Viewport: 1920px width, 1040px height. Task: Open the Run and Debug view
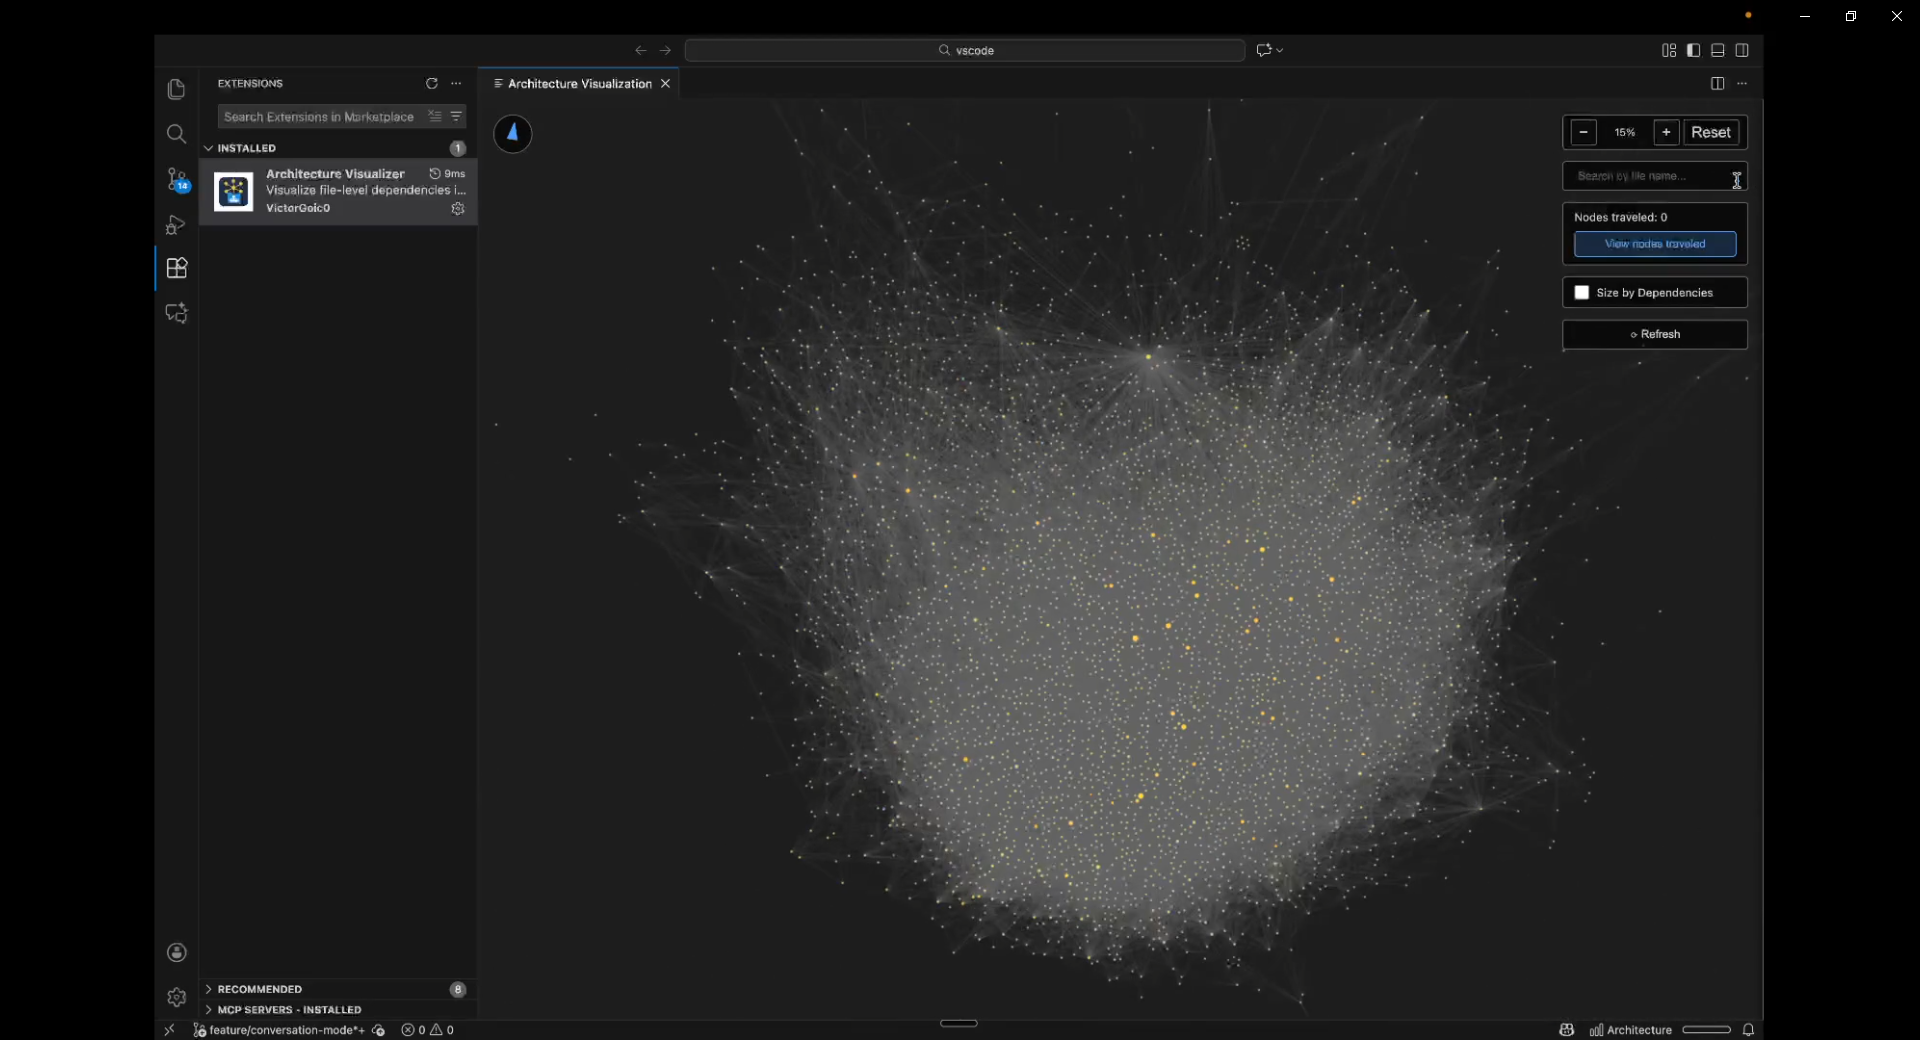click(176, 226)
